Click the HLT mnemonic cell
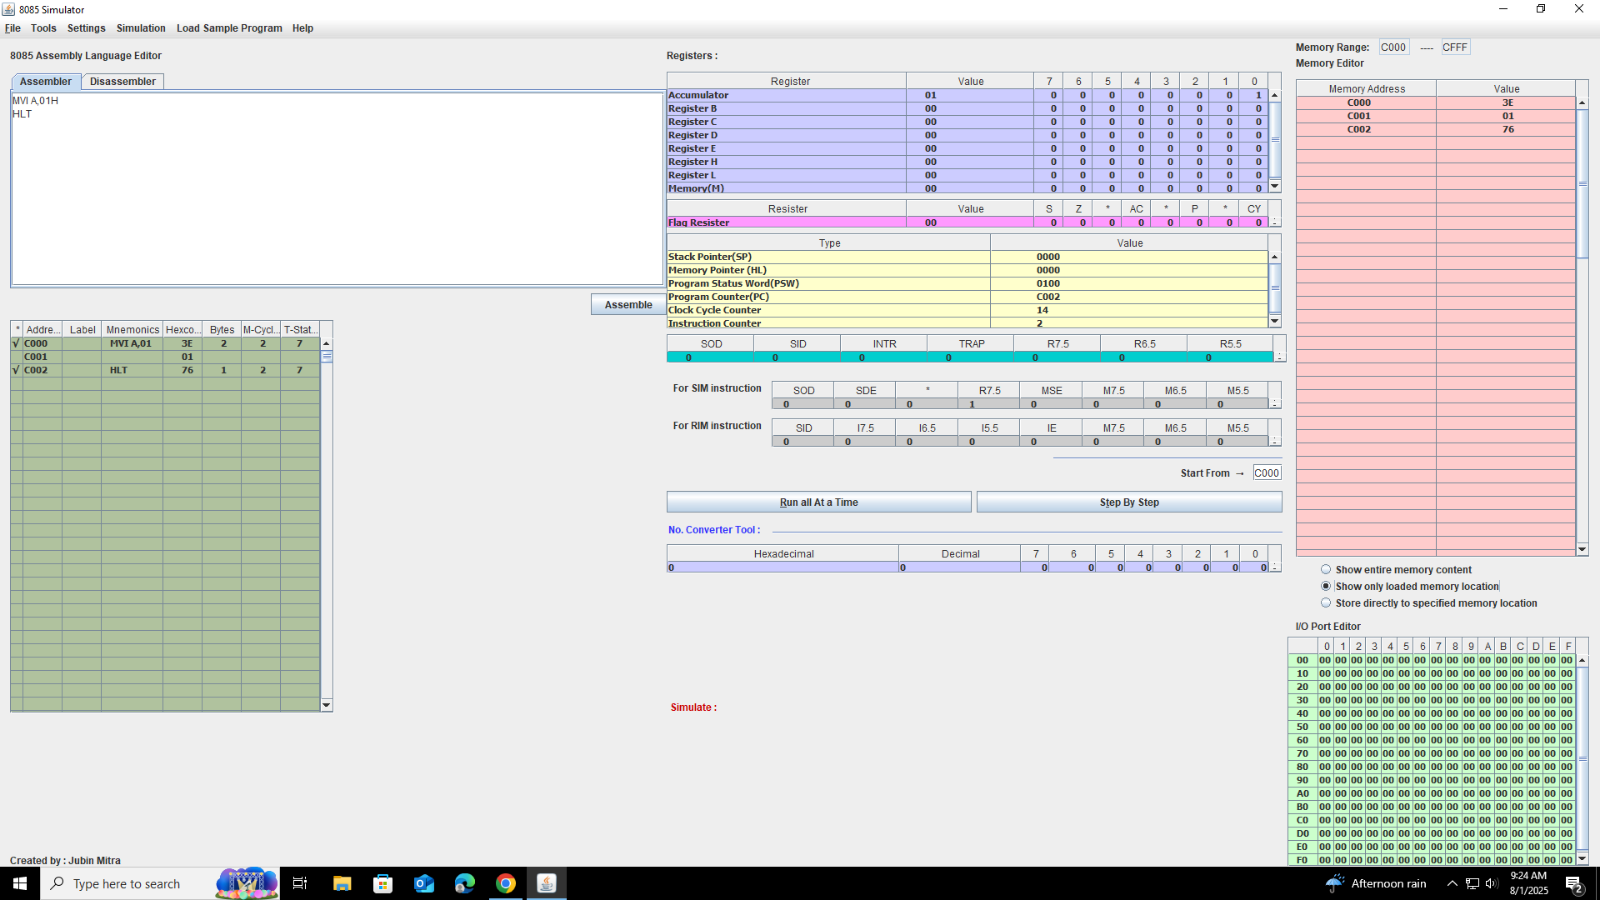1600x900 pixels. (x=131, y=370)
